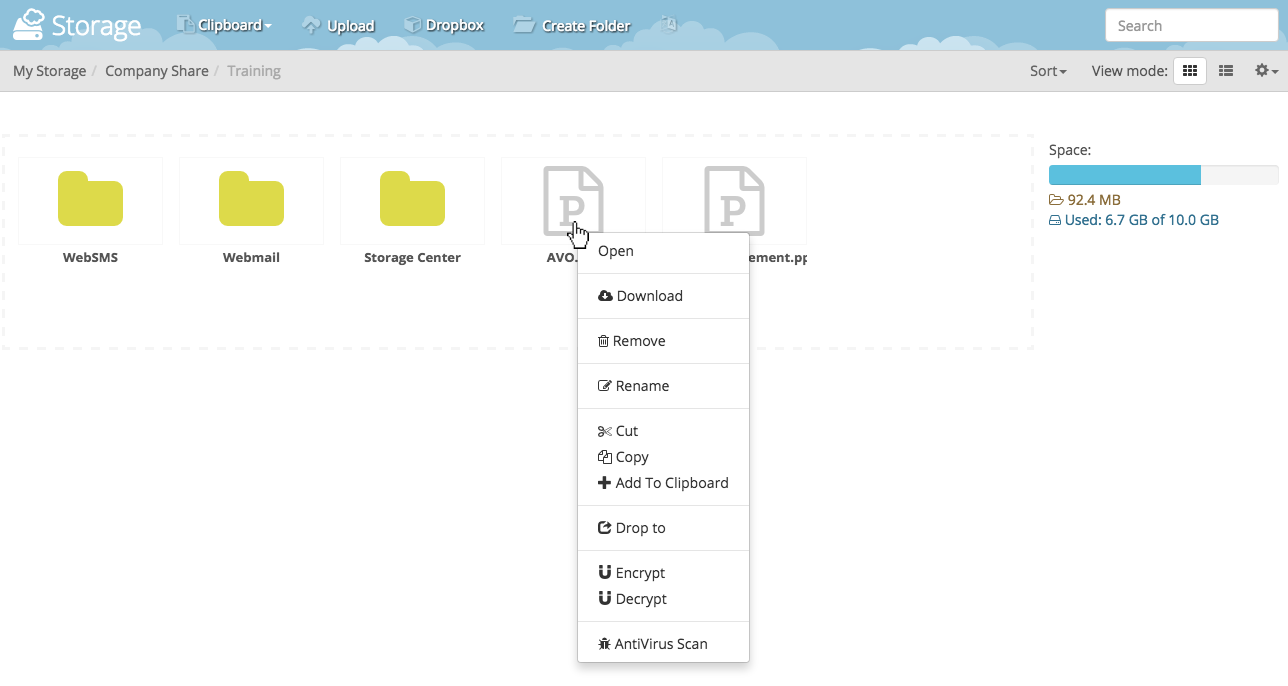Switch to list view mode
1288x686 pixels.
1225,71
